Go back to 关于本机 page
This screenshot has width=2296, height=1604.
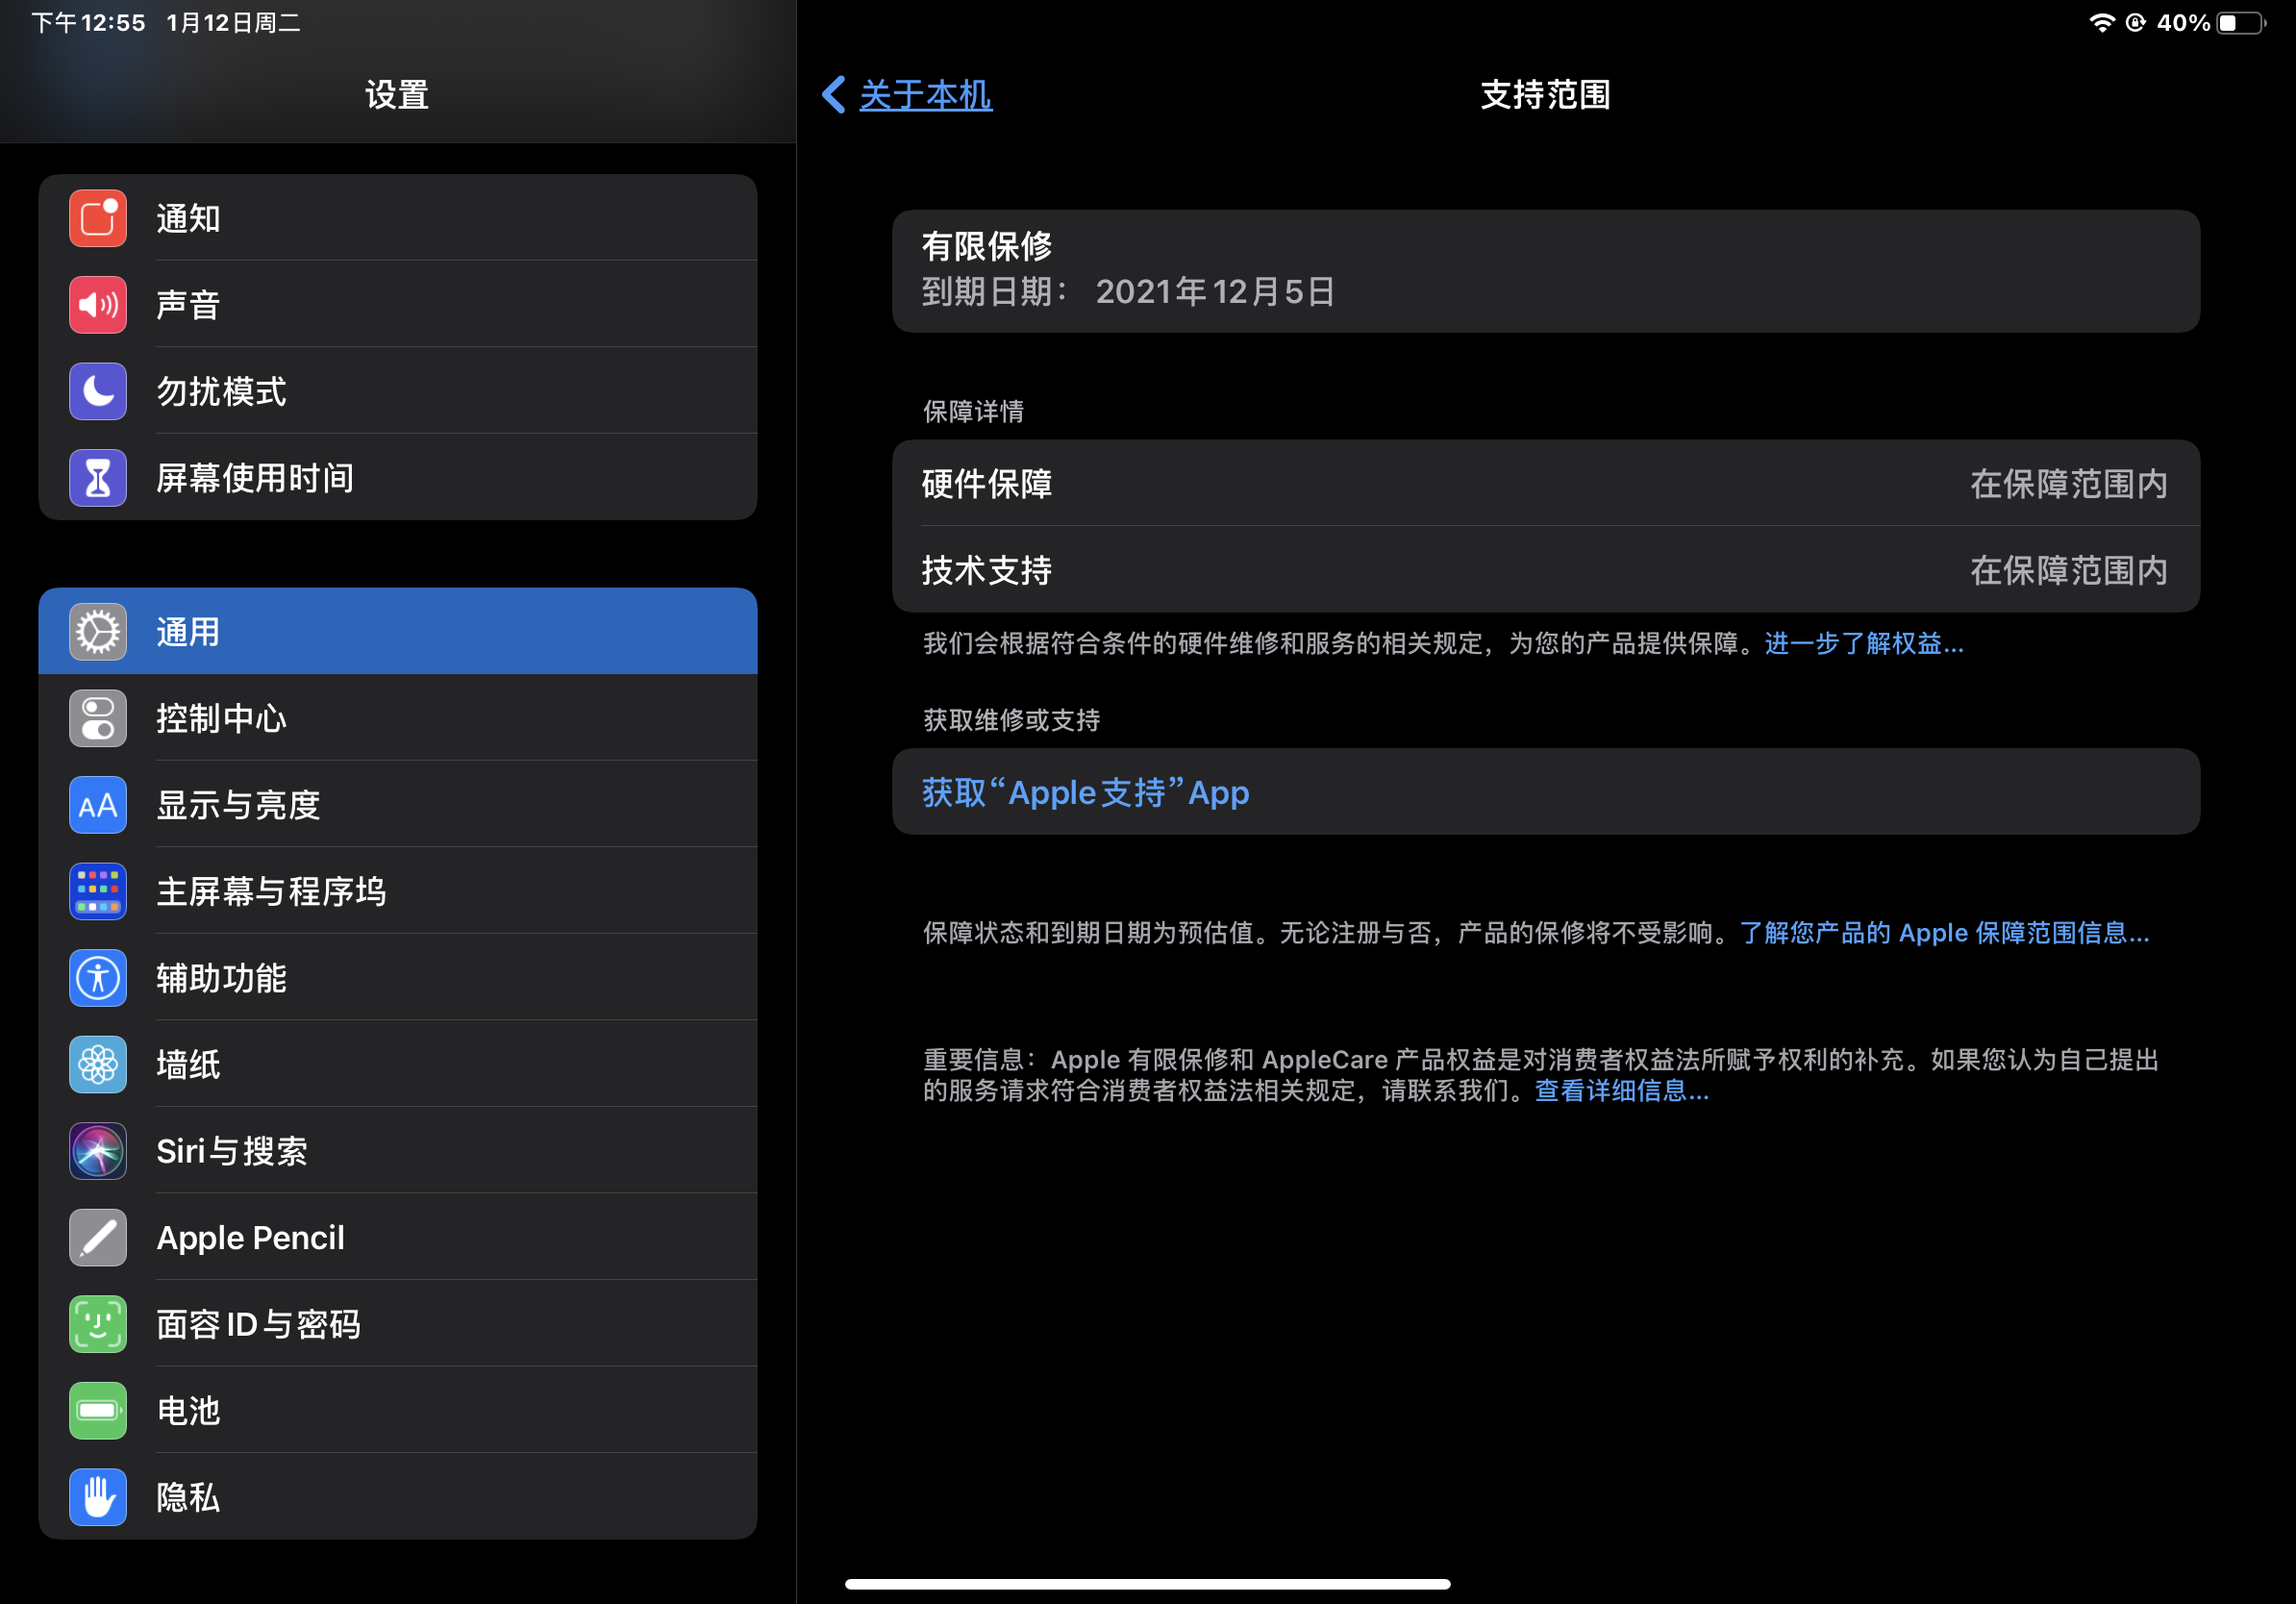point(903,95)
